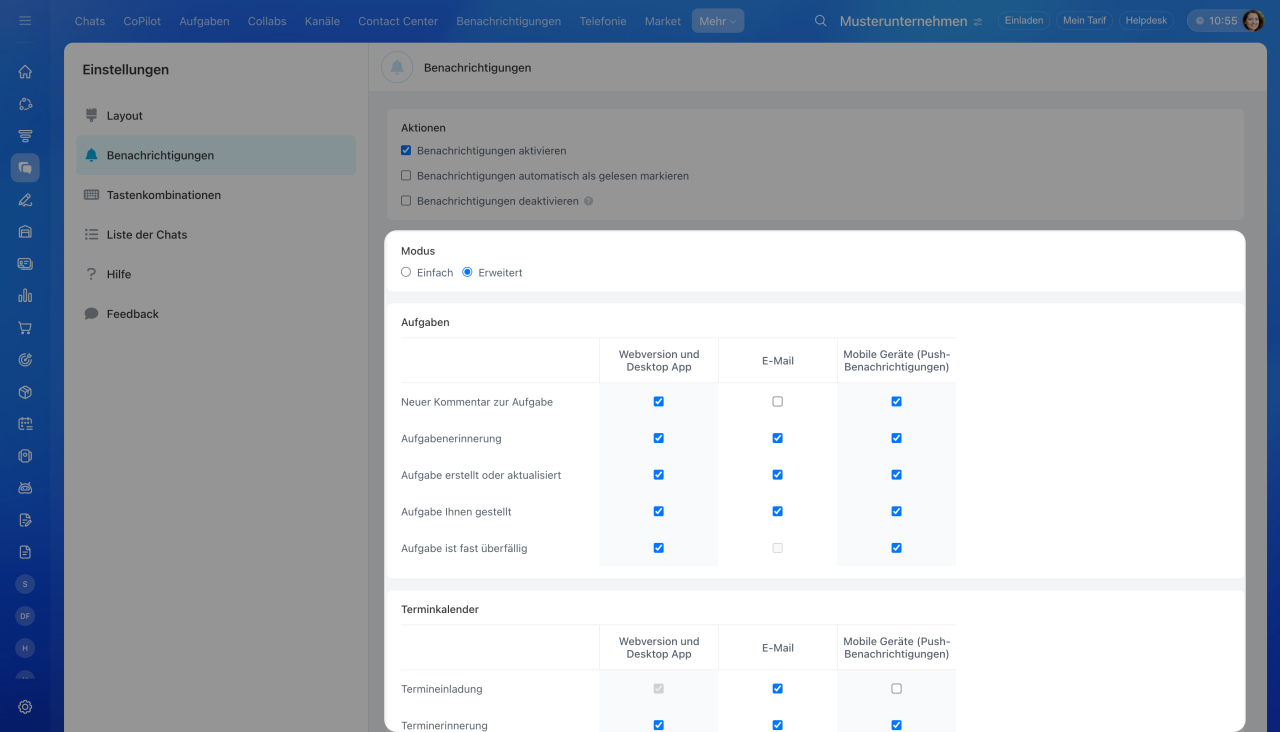This screenshot has height=732, width=1280.
Task: Click the switch icon next to Musterunternehmen
Action: [x=978, y=22]
